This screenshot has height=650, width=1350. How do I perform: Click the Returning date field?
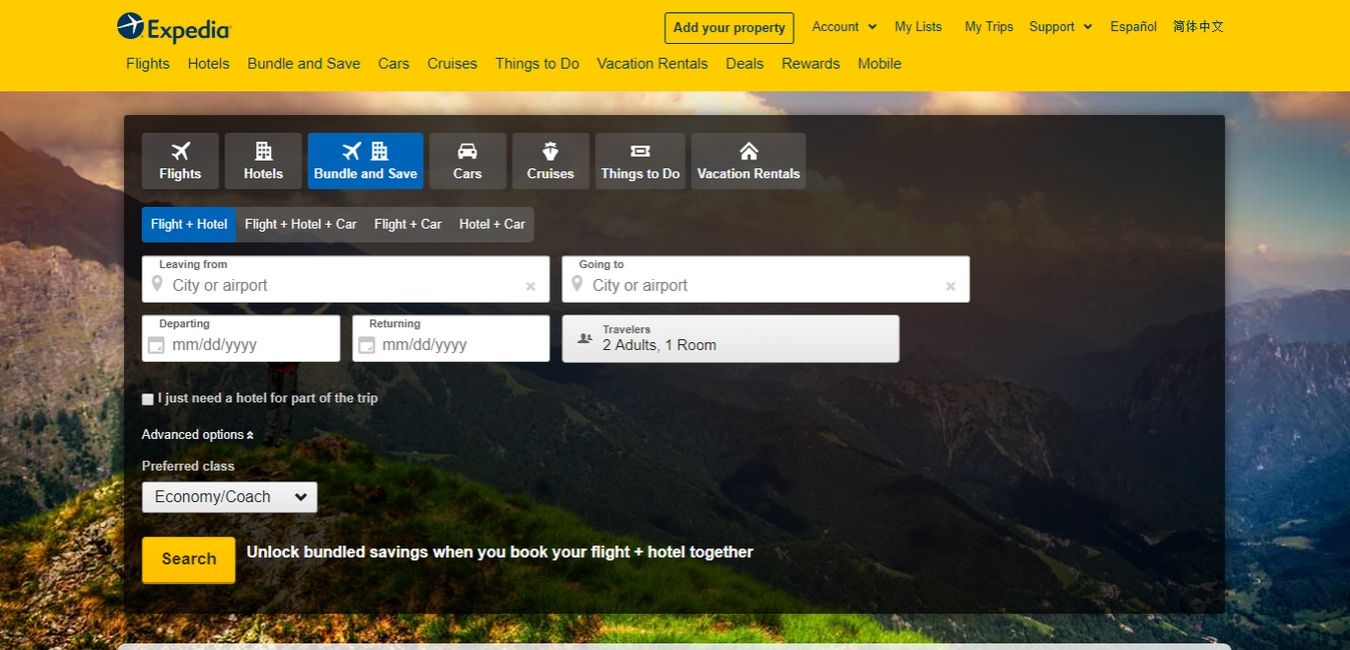click(451, 339)
